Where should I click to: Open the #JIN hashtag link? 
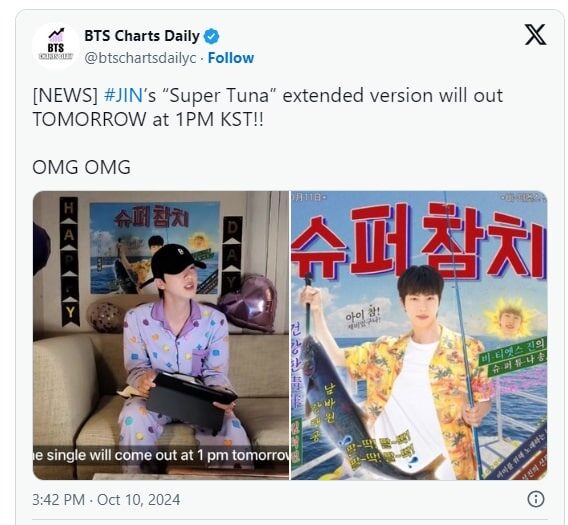(x=123, y=96)
